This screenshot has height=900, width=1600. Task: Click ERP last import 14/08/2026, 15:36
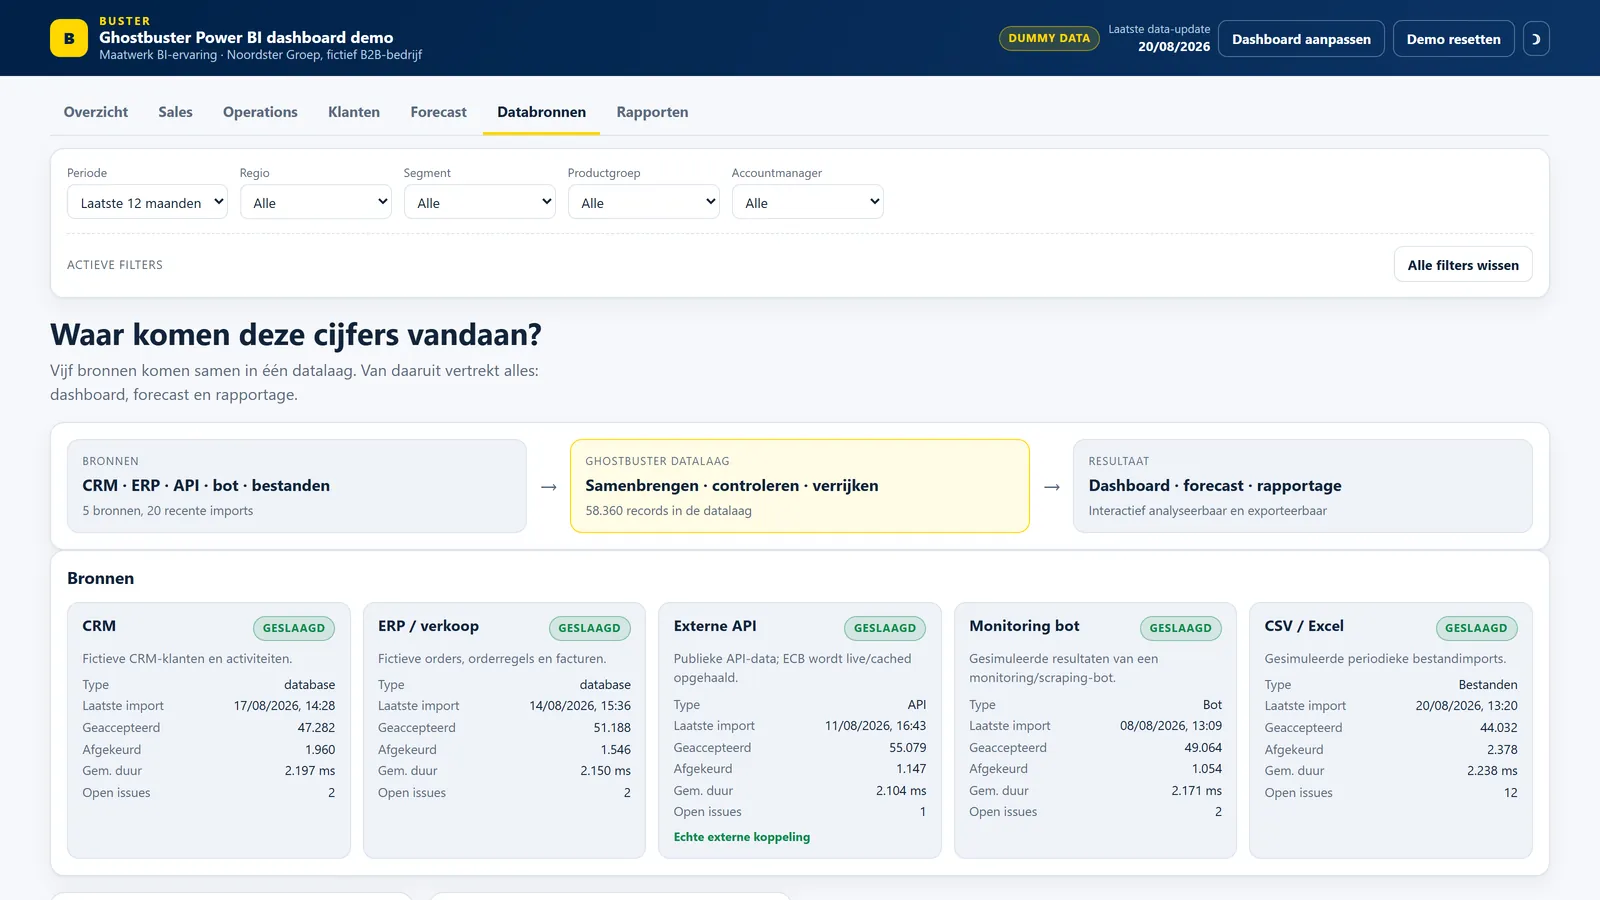(x=580, y=706)
